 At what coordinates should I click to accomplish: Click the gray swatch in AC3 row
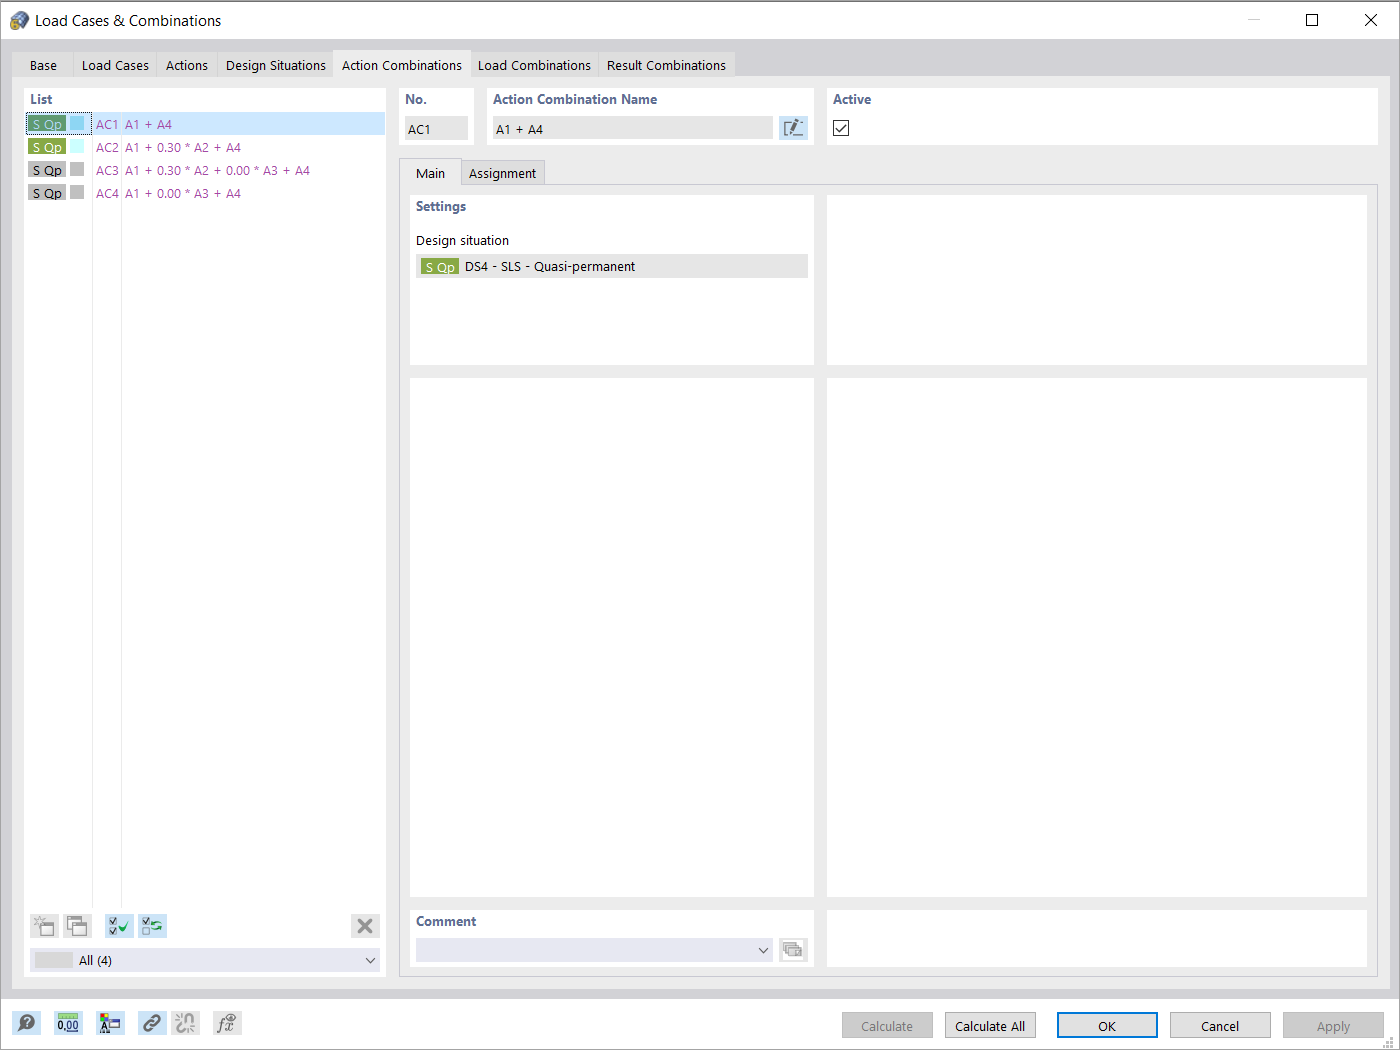[77, 170]
